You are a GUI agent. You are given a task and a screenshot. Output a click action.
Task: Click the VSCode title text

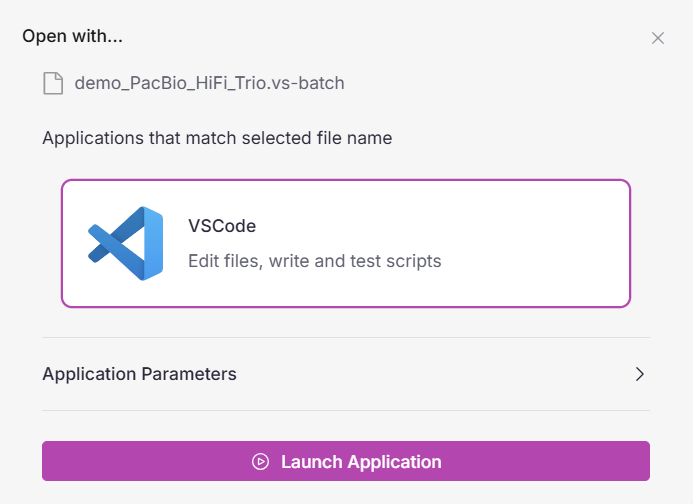(221, 226)
